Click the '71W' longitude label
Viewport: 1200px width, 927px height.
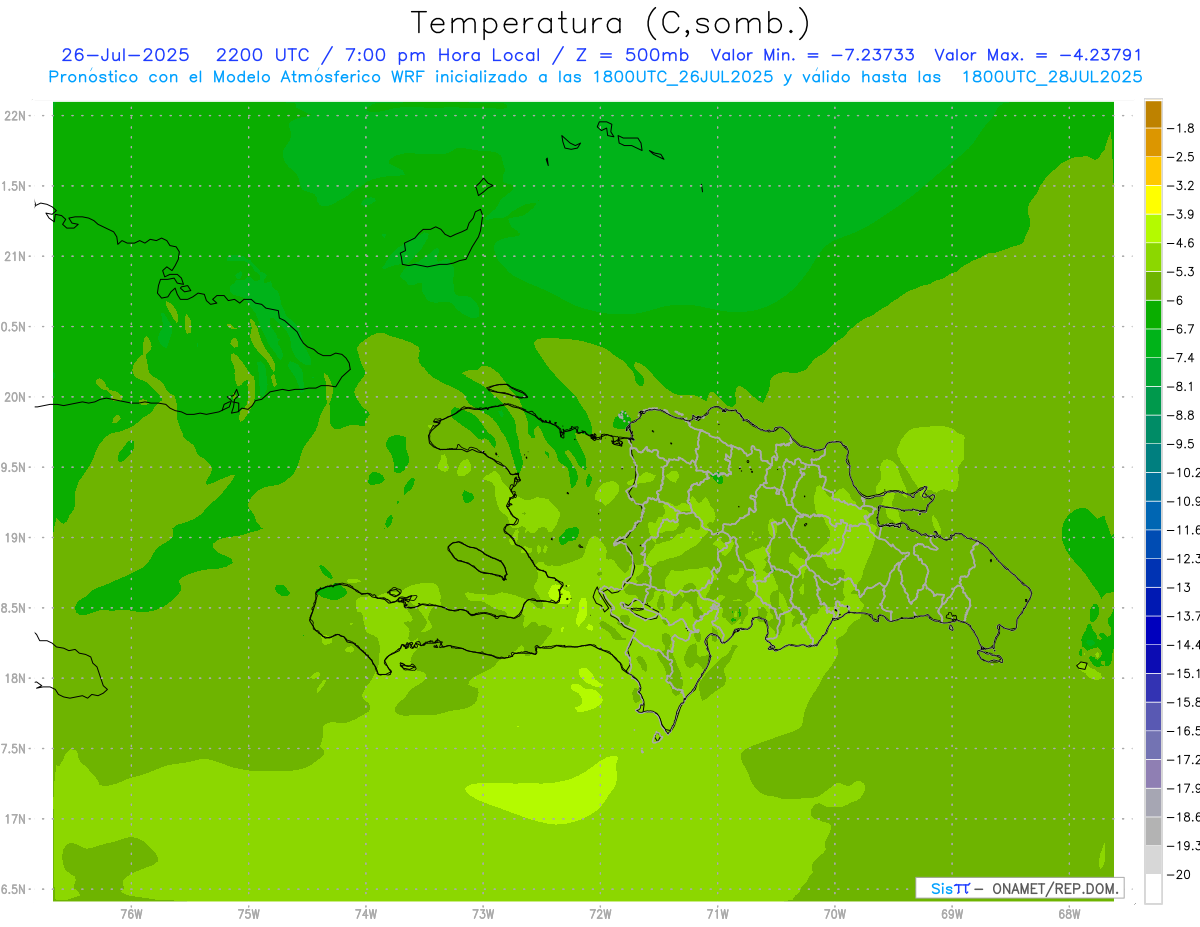[717, 914]
